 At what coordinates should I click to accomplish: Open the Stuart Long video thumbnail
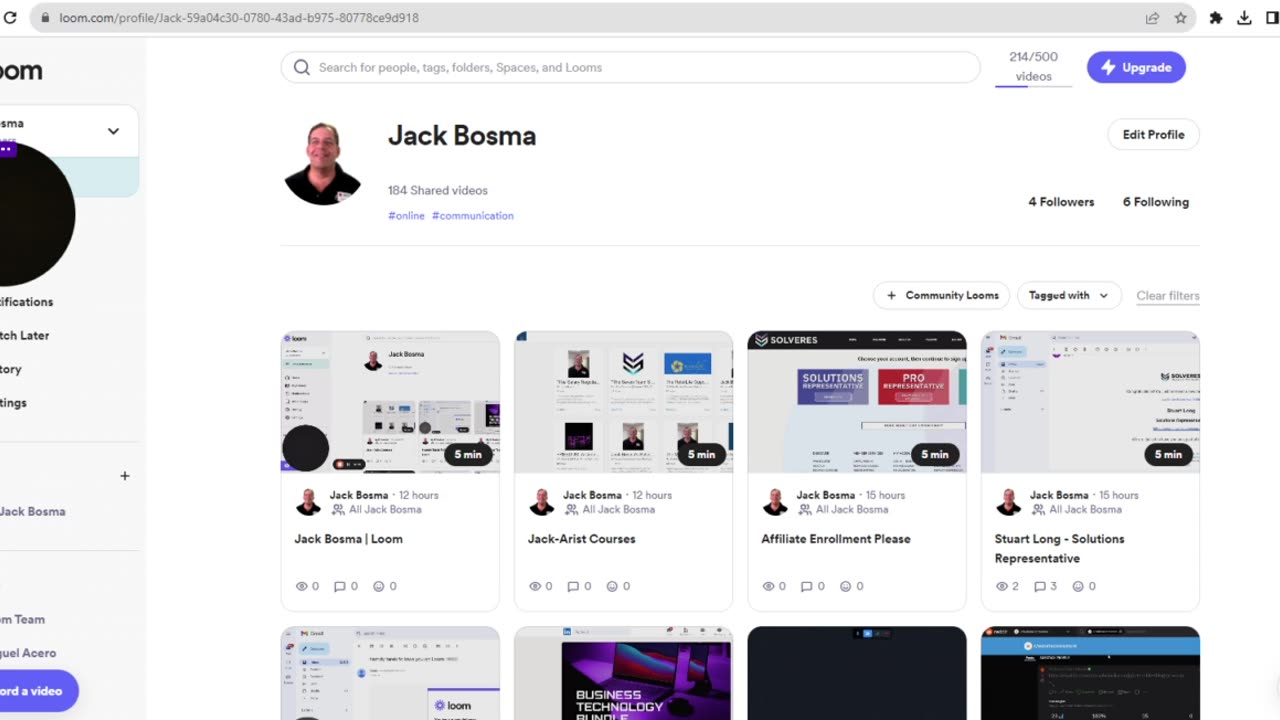tap(1090, 401)
